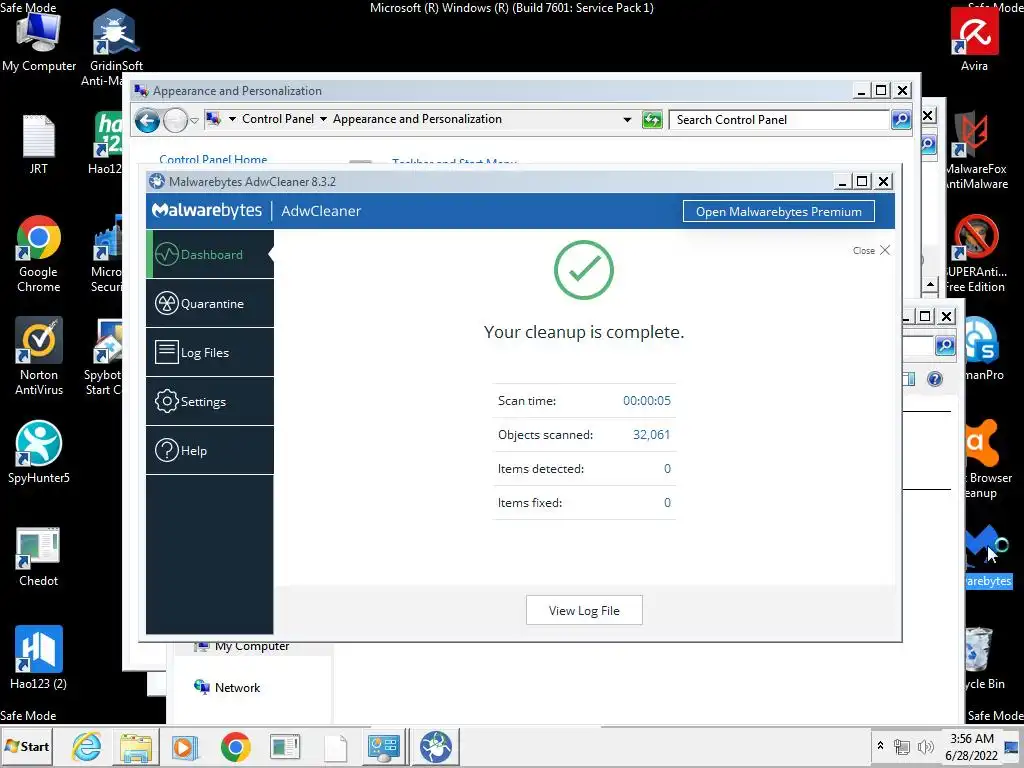The image size is (1024, 768).
Task: Click the Dashboard pulse icon
Action: [167, 254]
